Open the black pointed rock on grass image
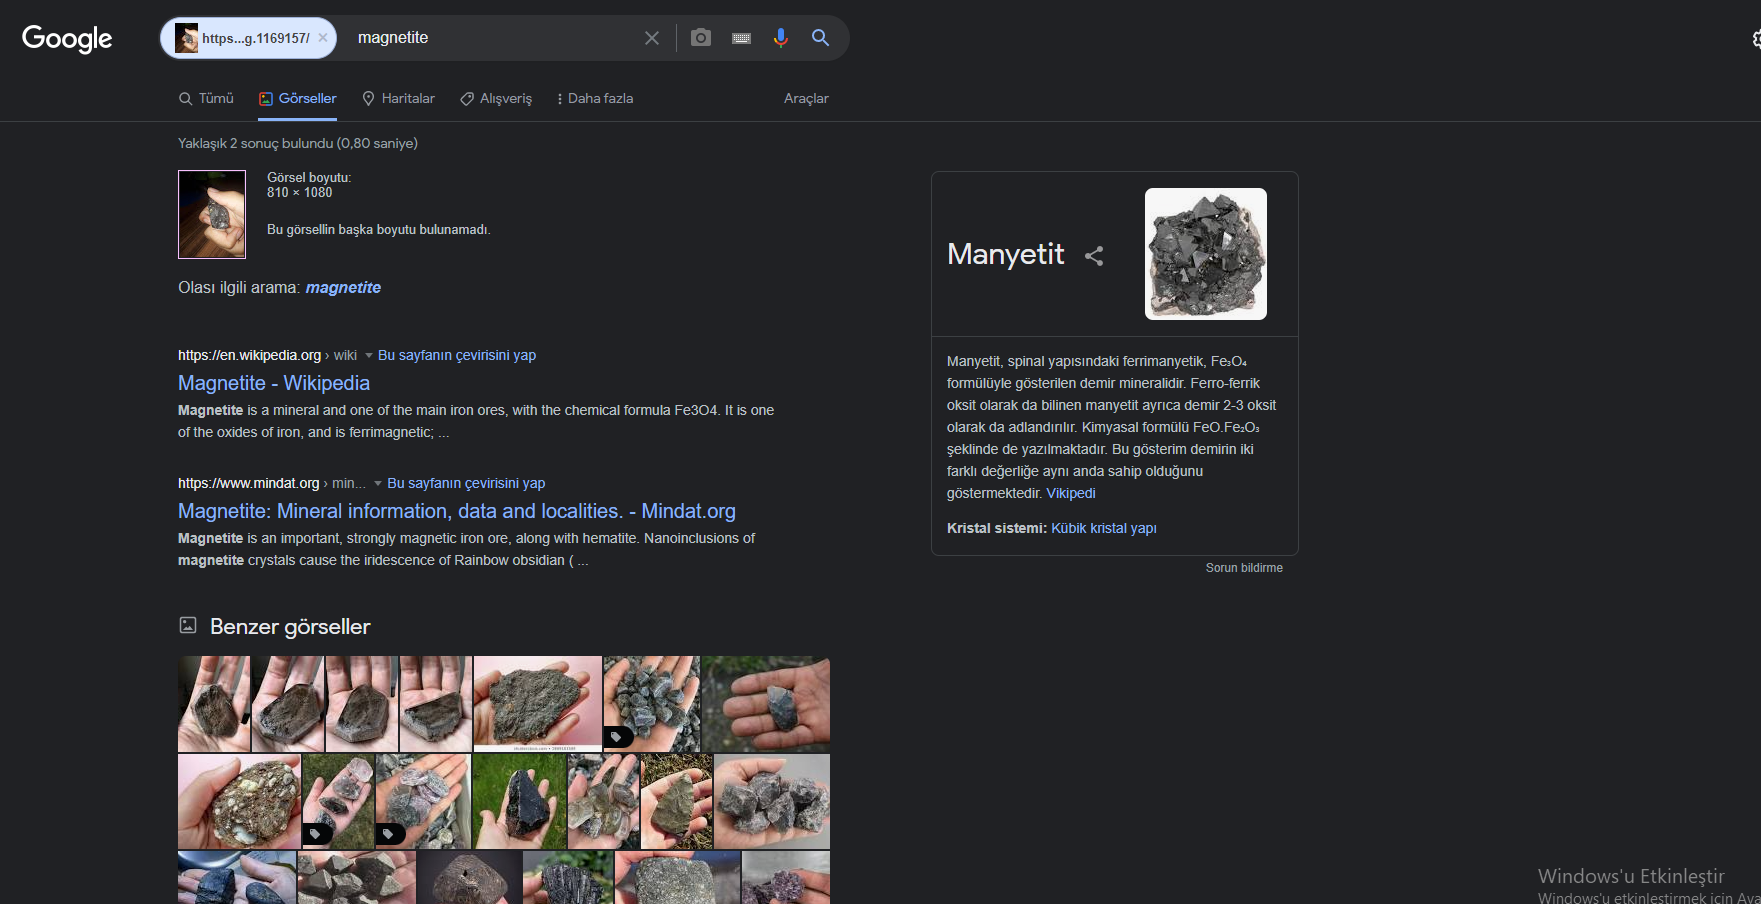This screenshot has width=1761, height=904. (x=520, y=802)
